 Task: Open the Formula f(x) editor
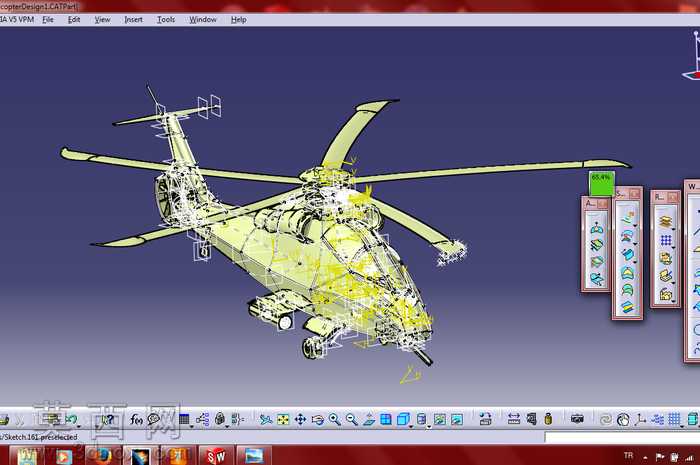coord(136,419)
